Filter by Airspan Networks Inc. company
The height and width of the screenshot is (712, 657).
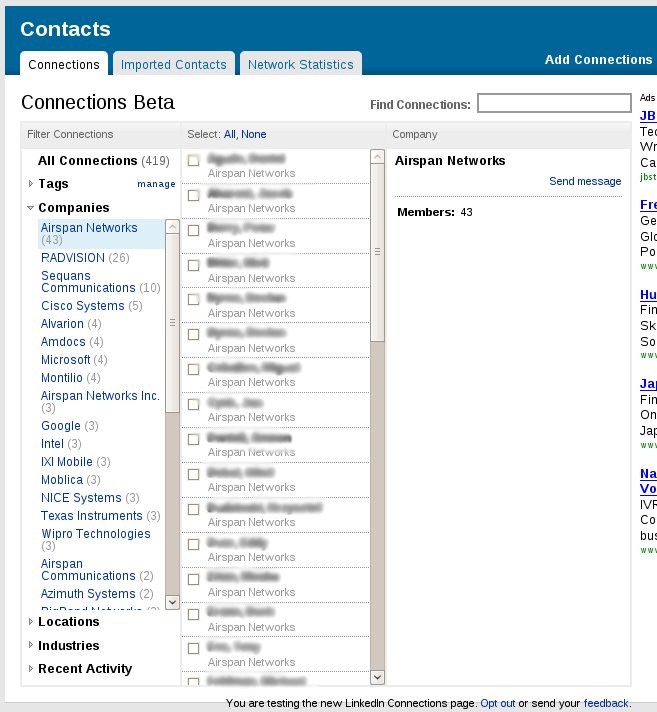[x=100, y=401]
